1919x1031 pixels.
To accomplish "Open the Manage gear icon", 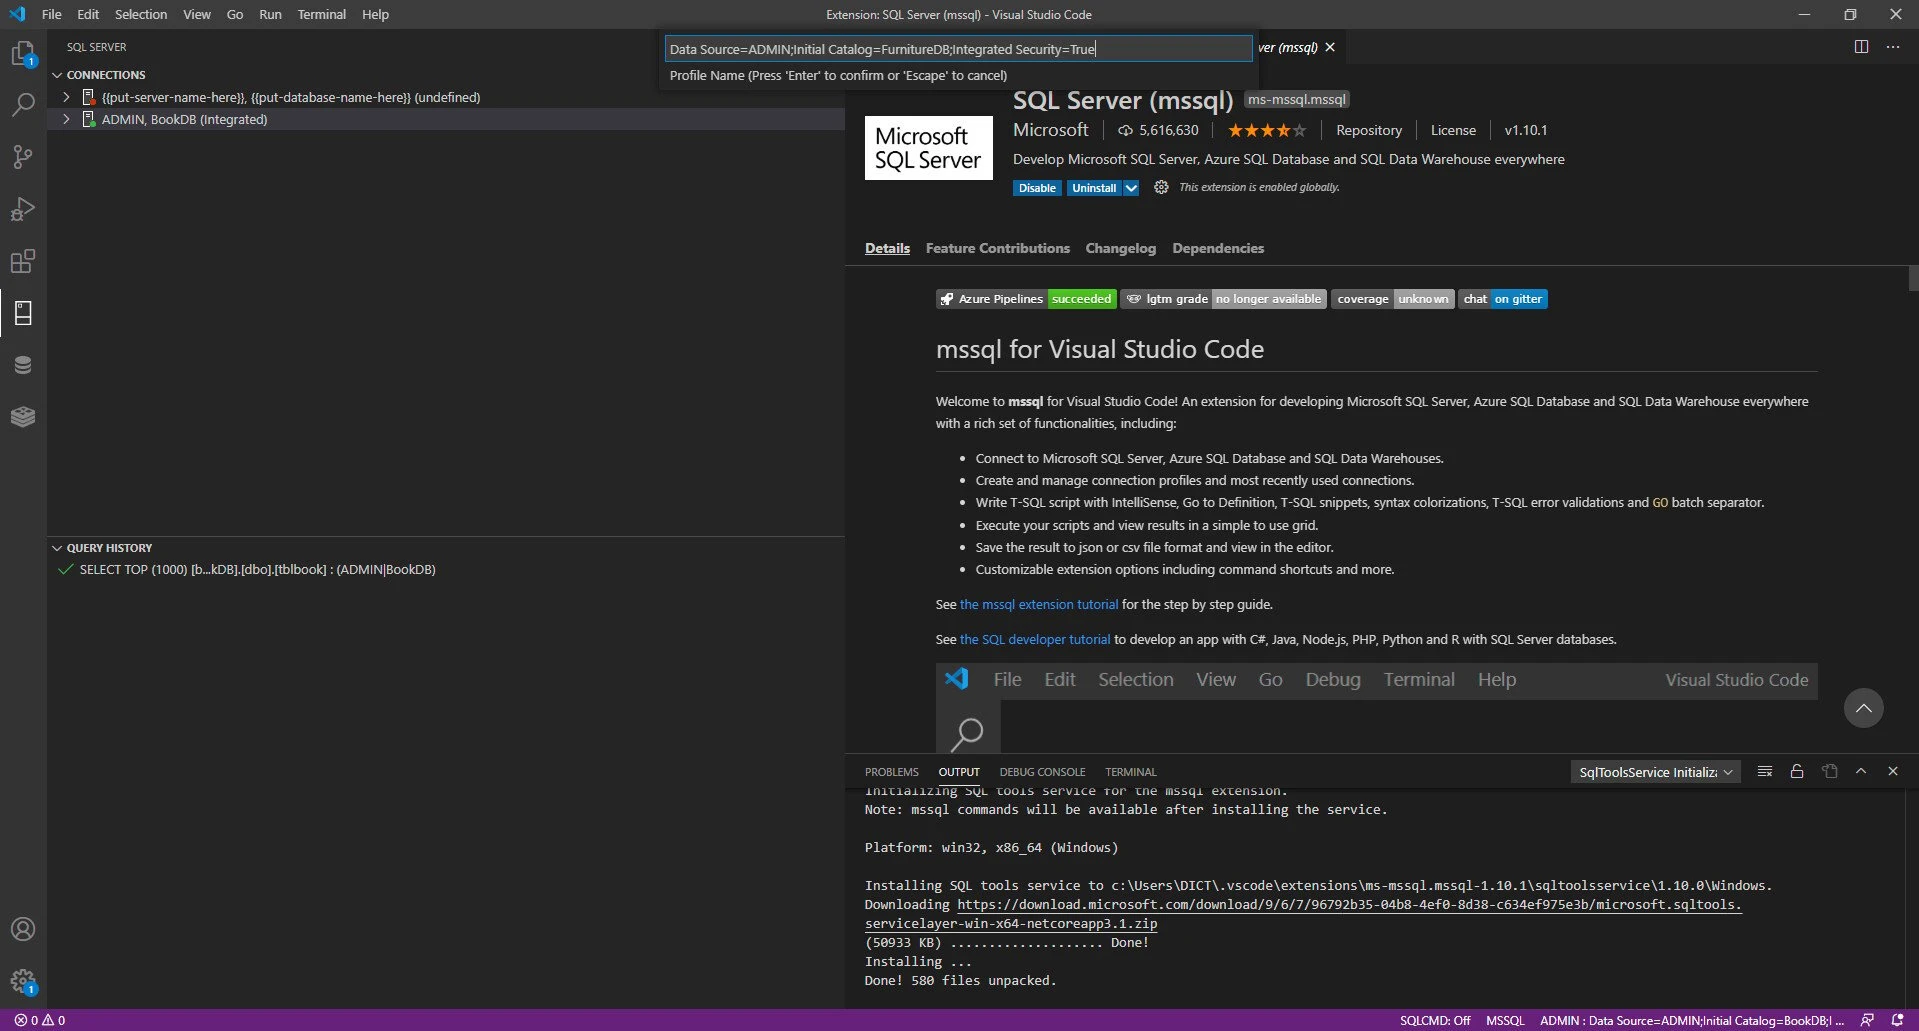I will click(22, 981).
